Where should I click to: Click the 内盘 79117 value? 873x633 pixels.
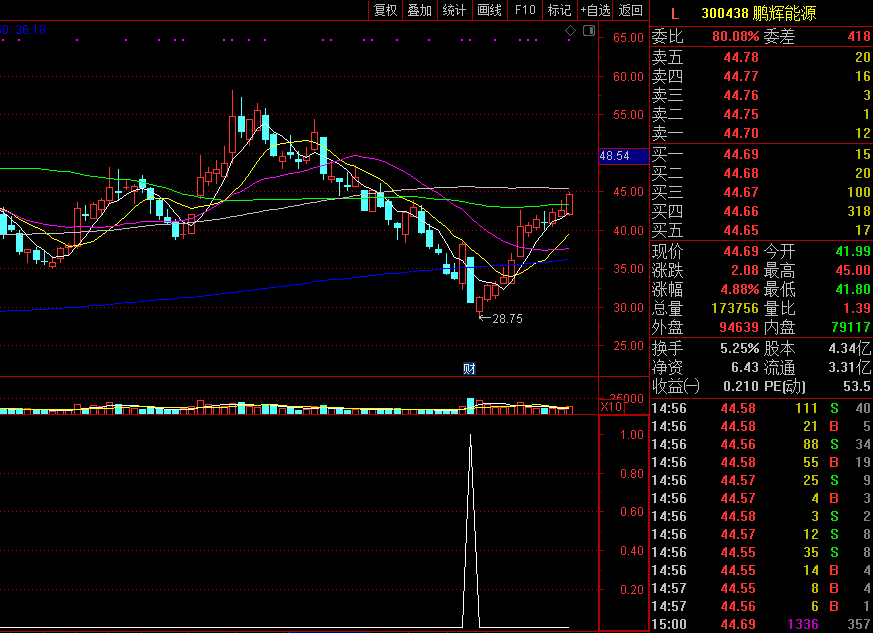click(x=851, y=327)
